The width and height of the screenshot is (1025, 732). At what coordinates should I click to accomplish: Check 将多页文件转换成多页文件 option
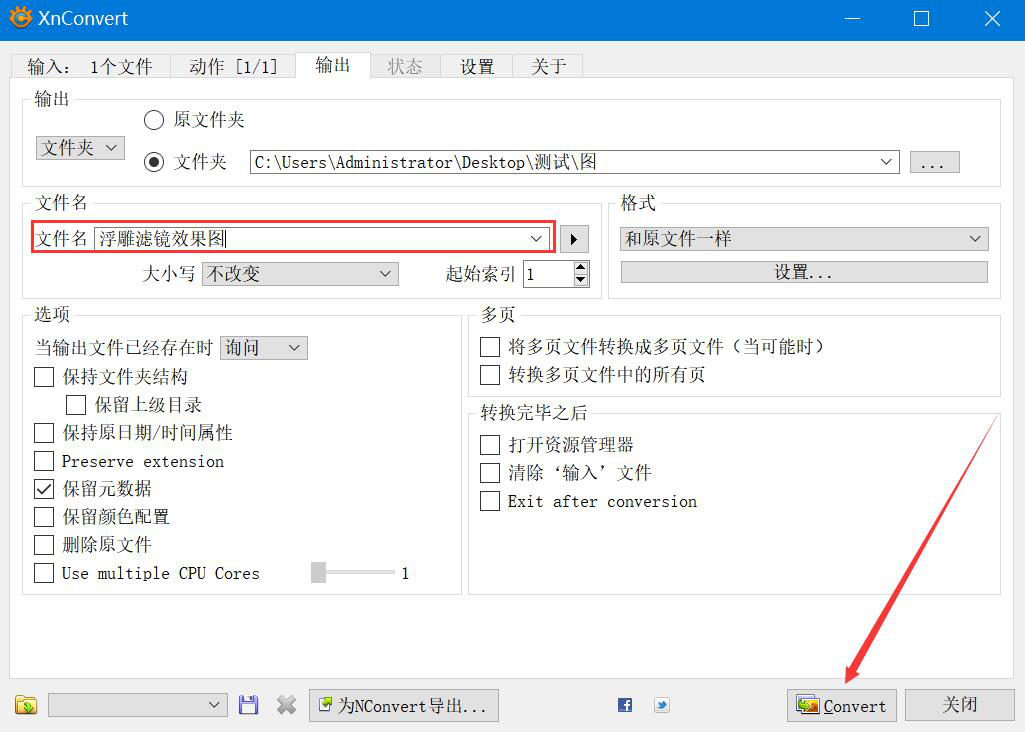click(x=490, y=347)
